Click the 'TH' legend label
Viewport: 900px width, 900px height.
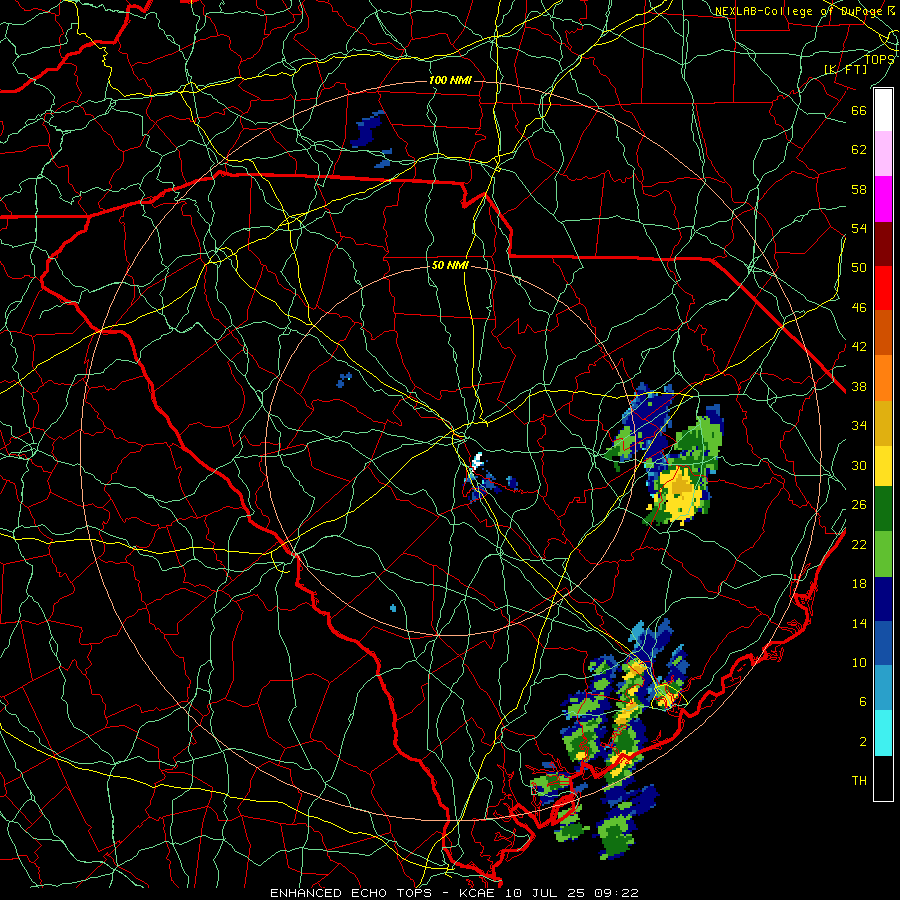click(x=859, y=781)
